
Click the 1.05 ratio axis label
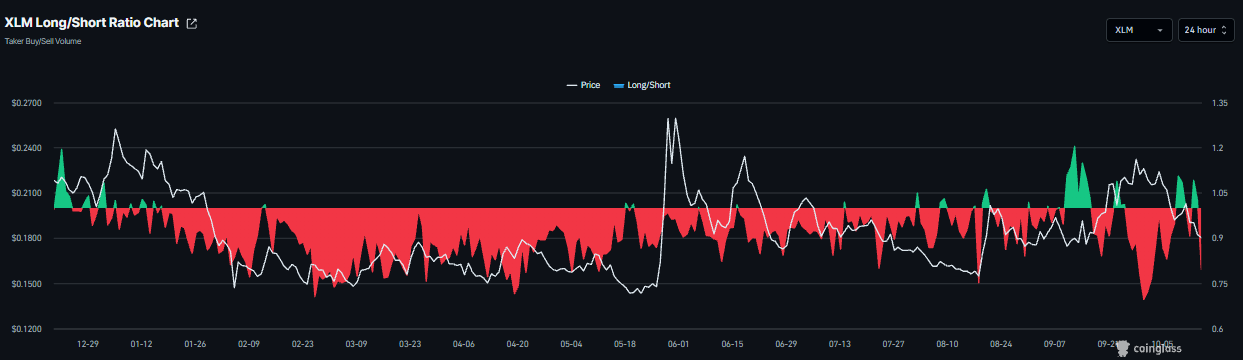(x=1219, y=193)
